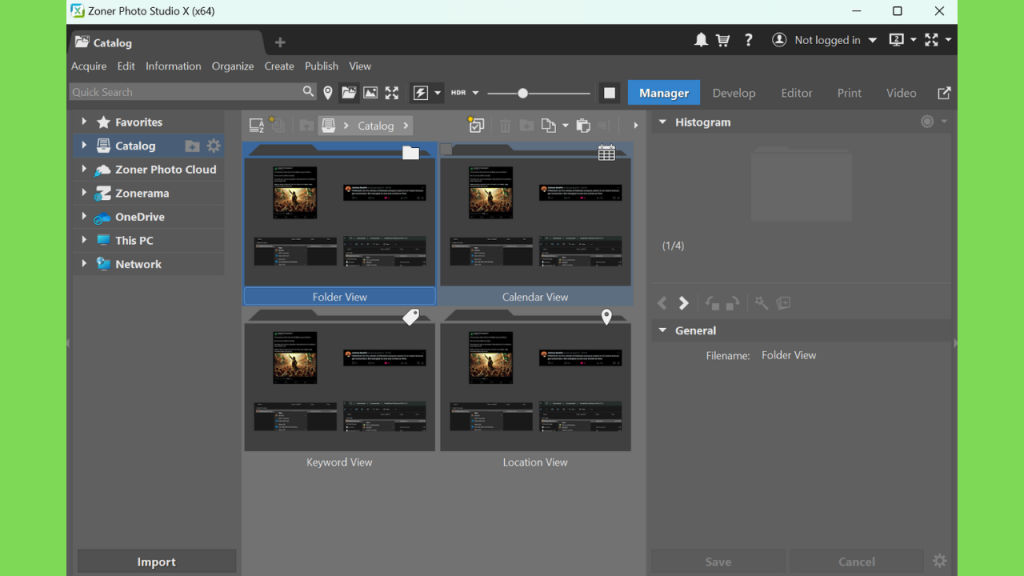1024x576 pixels.
Task: Select the Calendar View thumbnail
Action: click(x=535, y=224)
